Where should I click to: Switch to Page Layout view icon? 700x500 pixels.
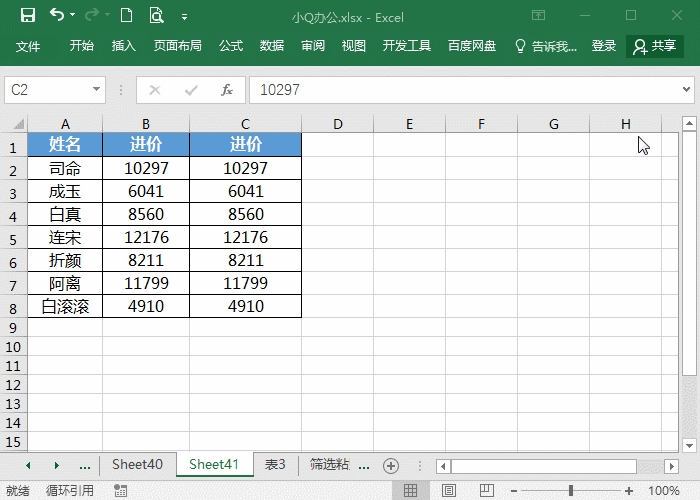coord(449,491)
